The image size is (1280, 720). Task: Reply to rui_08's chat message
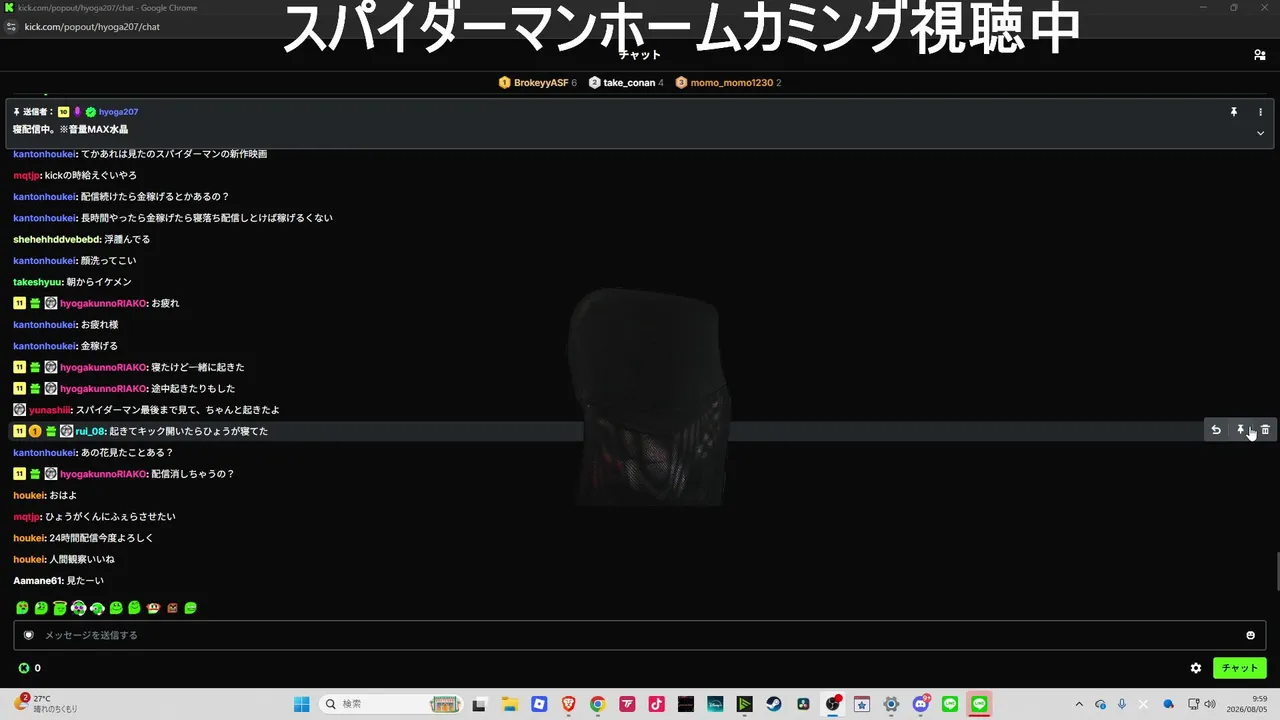click(x=1216, y=430)
